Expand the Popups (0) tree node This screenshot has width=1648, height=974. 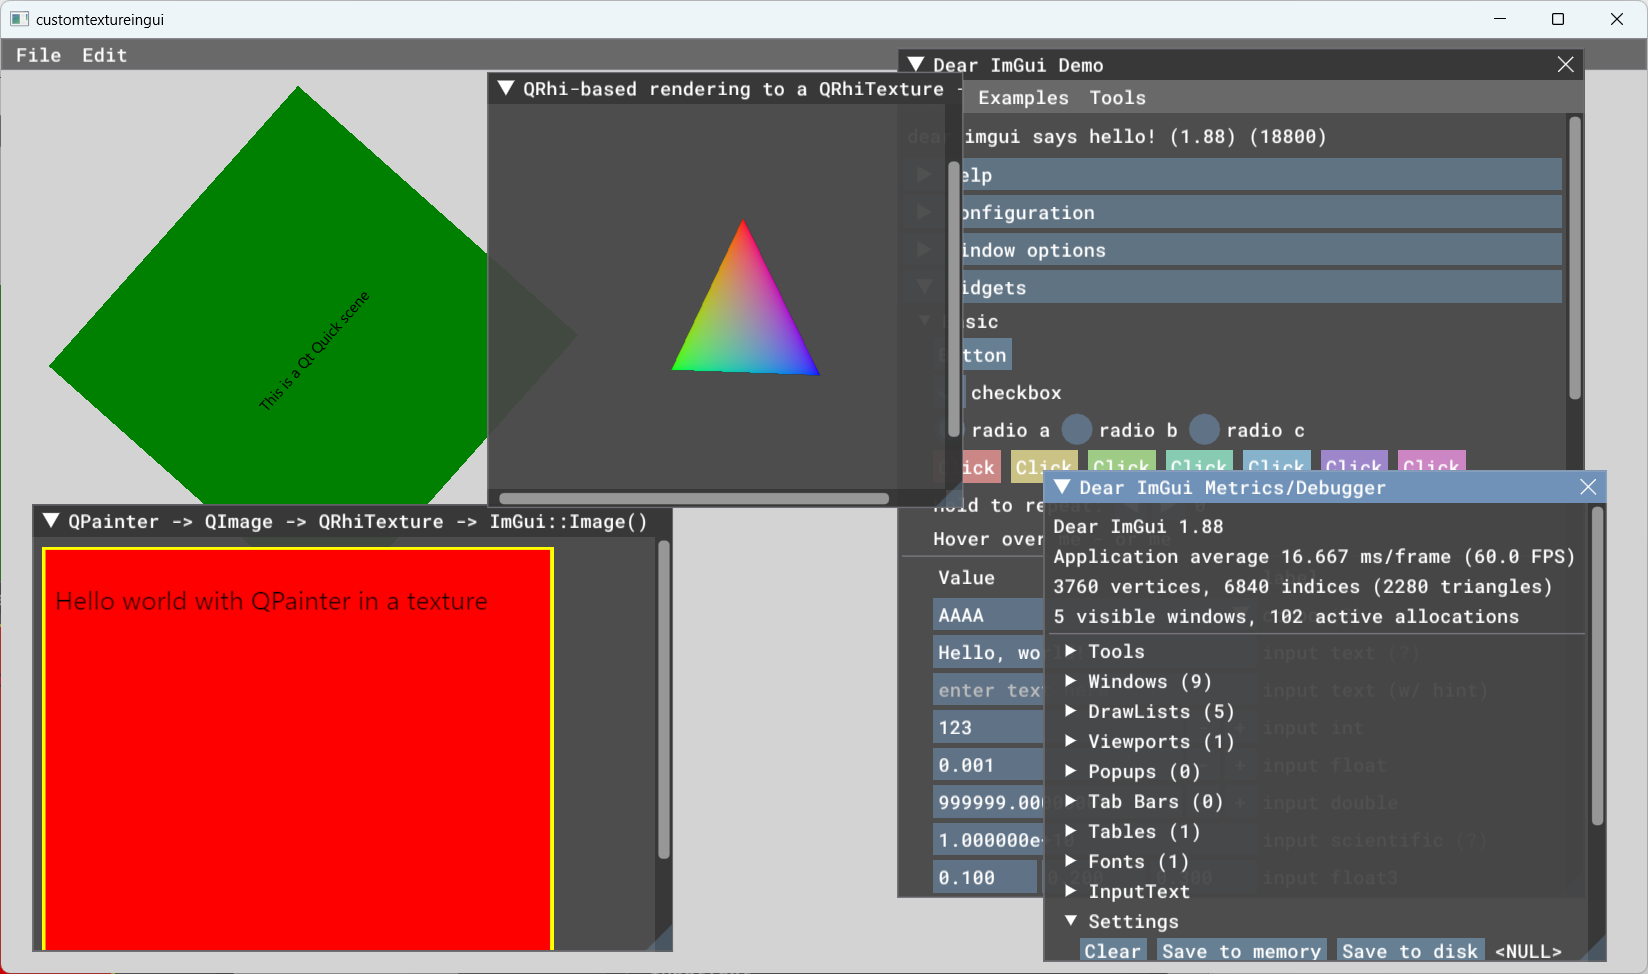pos(1071,771)
